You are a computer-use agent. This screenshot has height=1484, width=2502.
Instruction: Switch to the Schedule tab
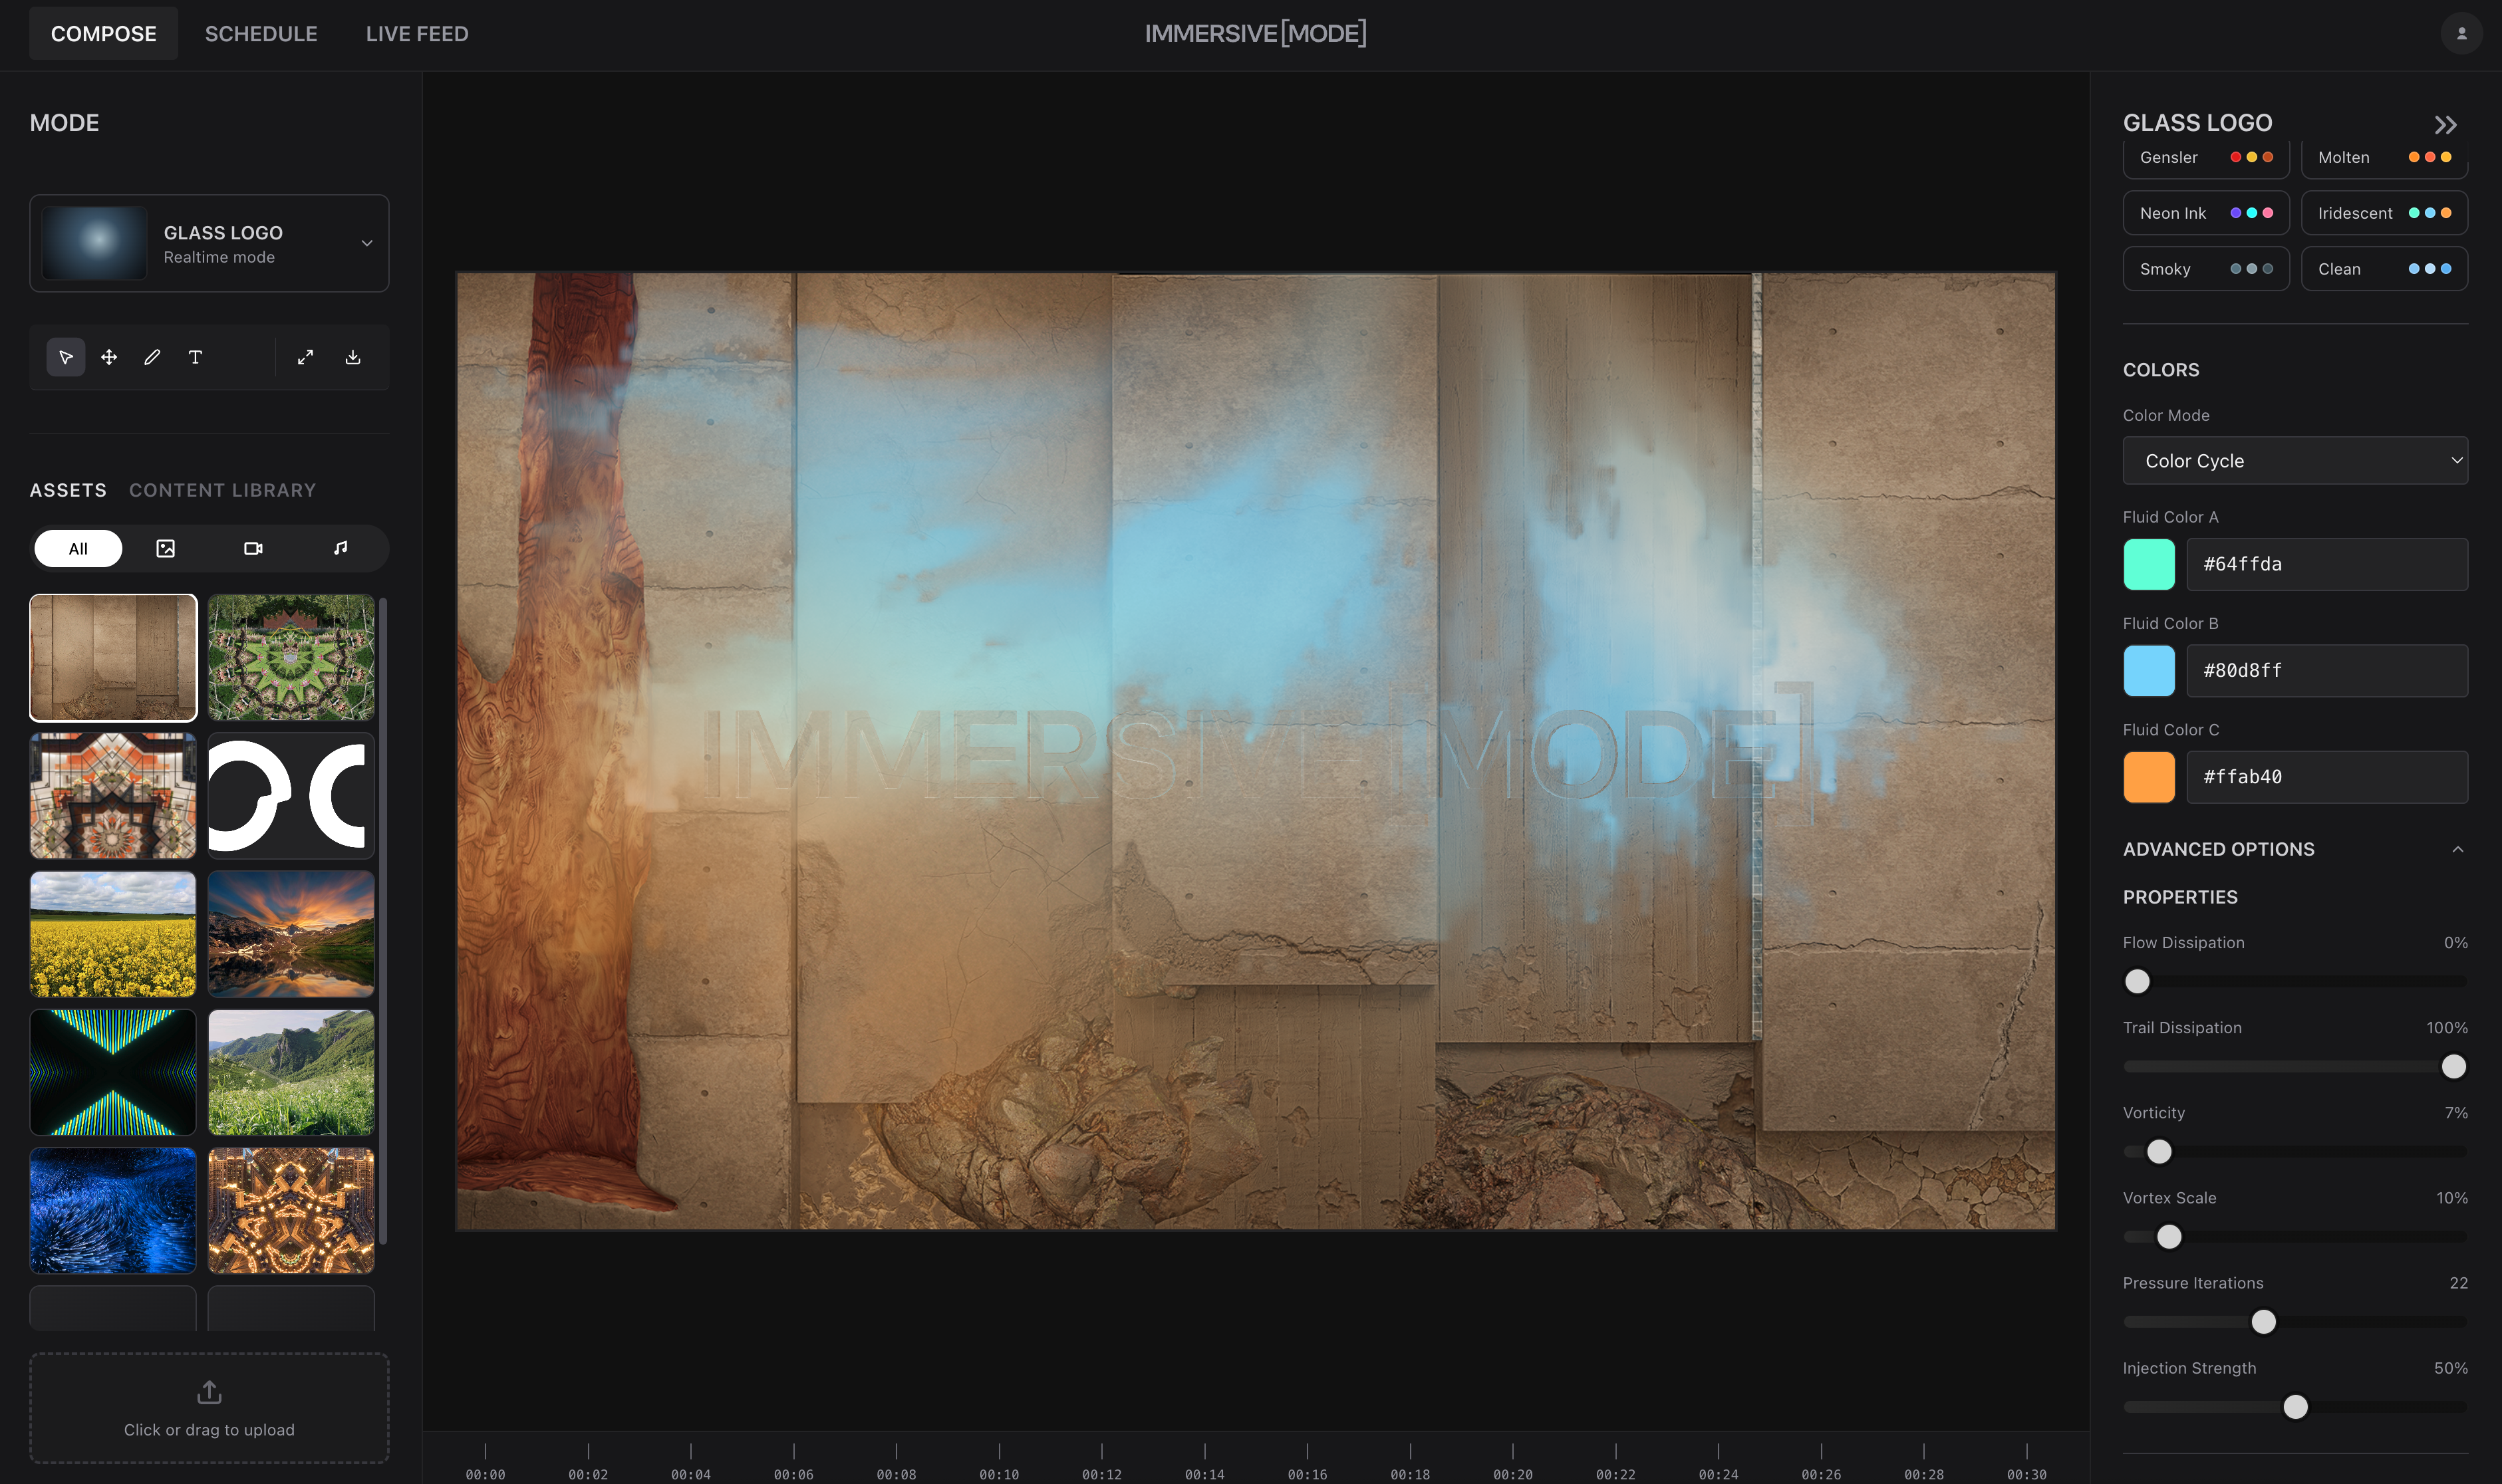pyautogui.click(x=261, y=34)
